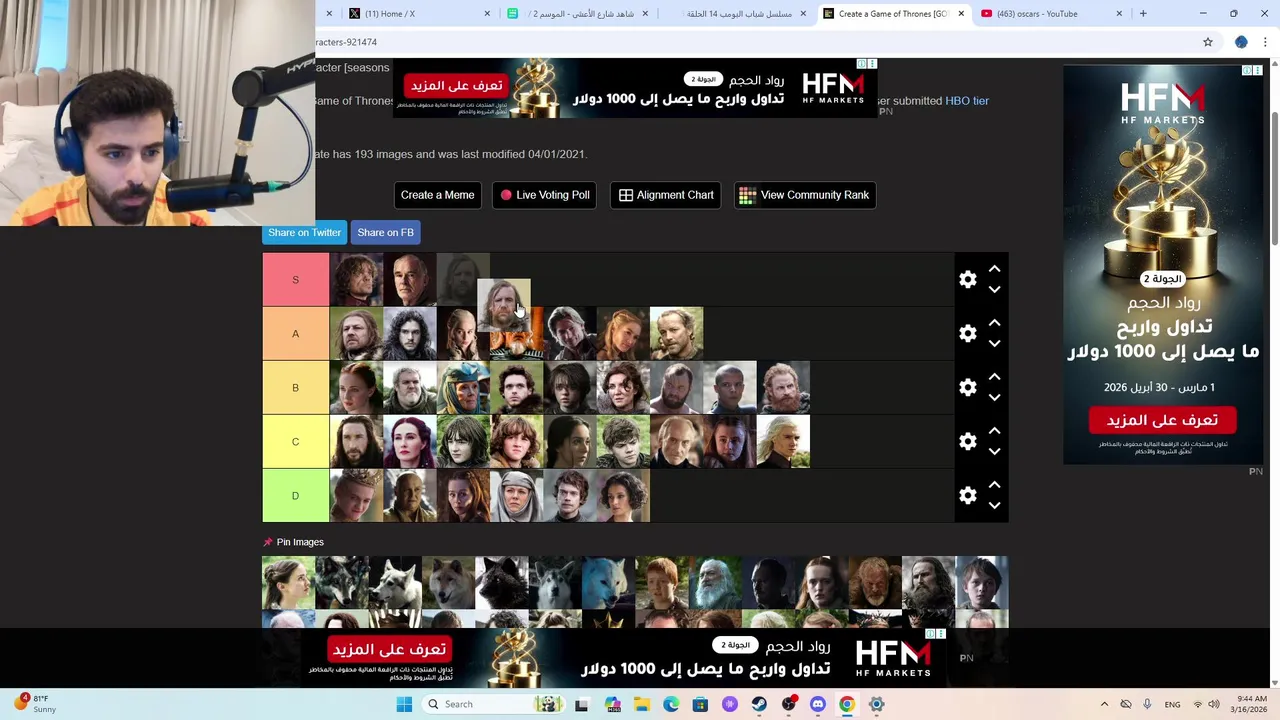1280x720 pixels.
Task: Show hidden system tray icons
Action: click(x=1104, y=704)
